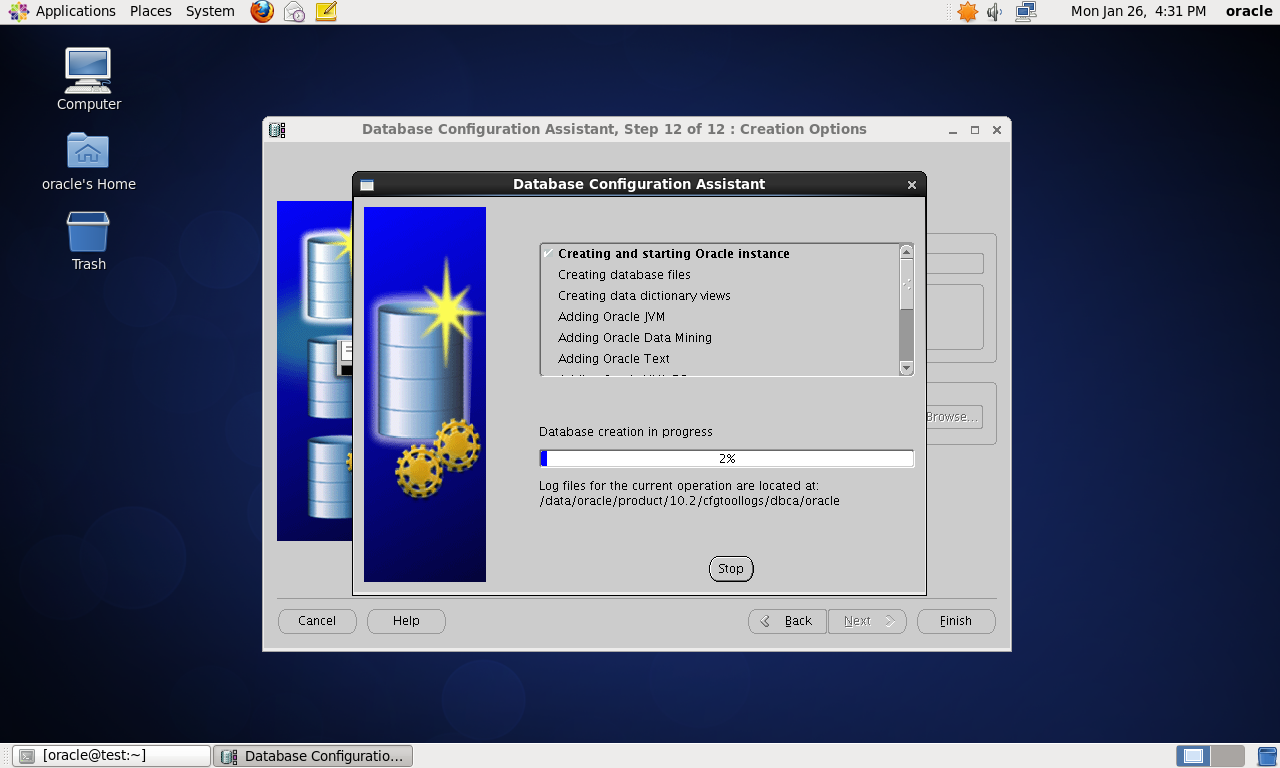Viewport: 1280px width, 768px height.
Task: Open the Computer desktop icon
Action: pos(88,79)
